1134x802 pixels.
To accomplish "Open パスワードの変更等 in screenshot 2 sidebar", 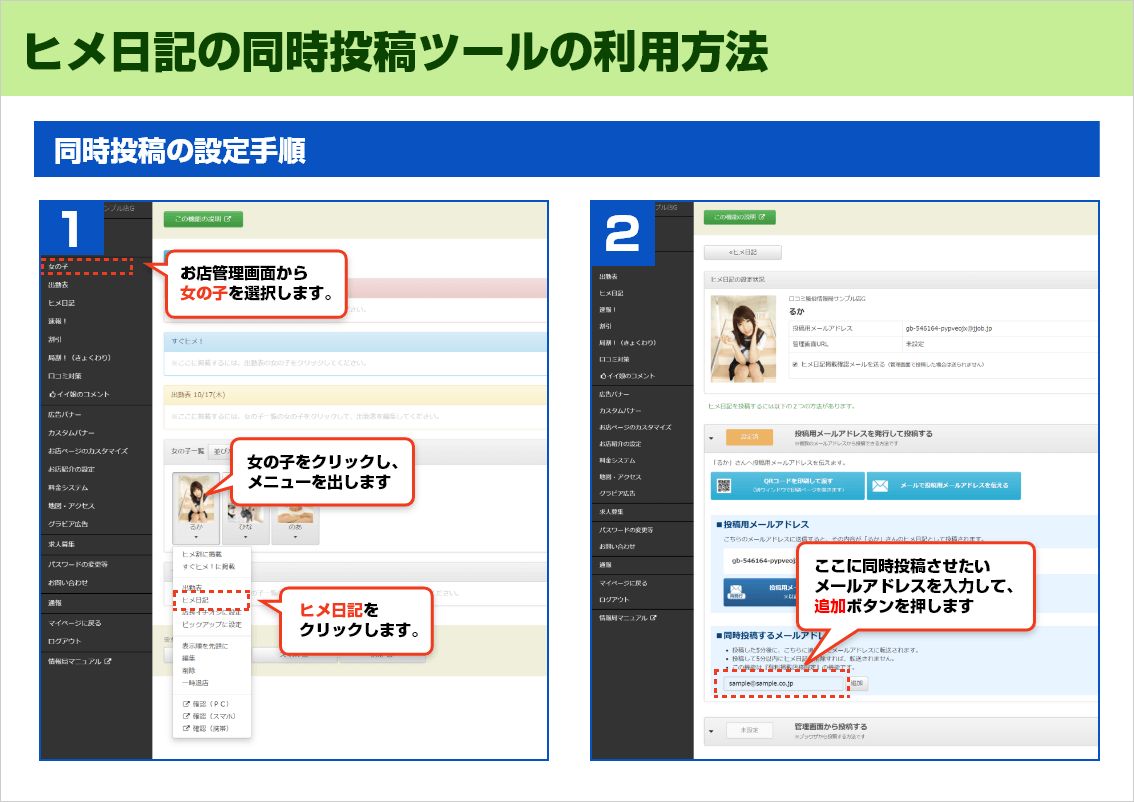I will coord(626,530).
